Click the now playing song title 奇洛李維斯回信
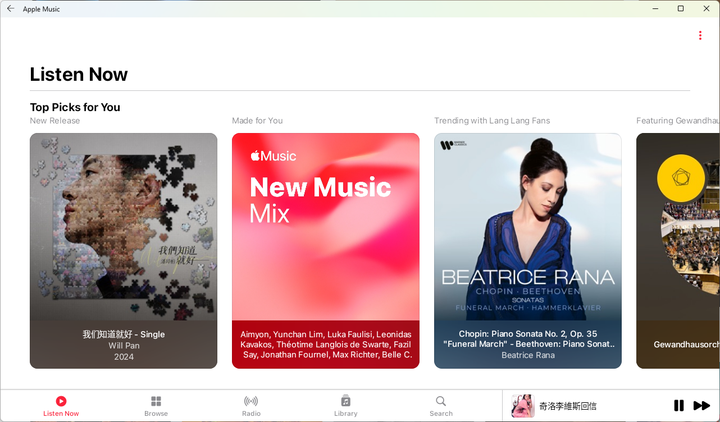The image size is (720, 422). [x=568, y=406]
